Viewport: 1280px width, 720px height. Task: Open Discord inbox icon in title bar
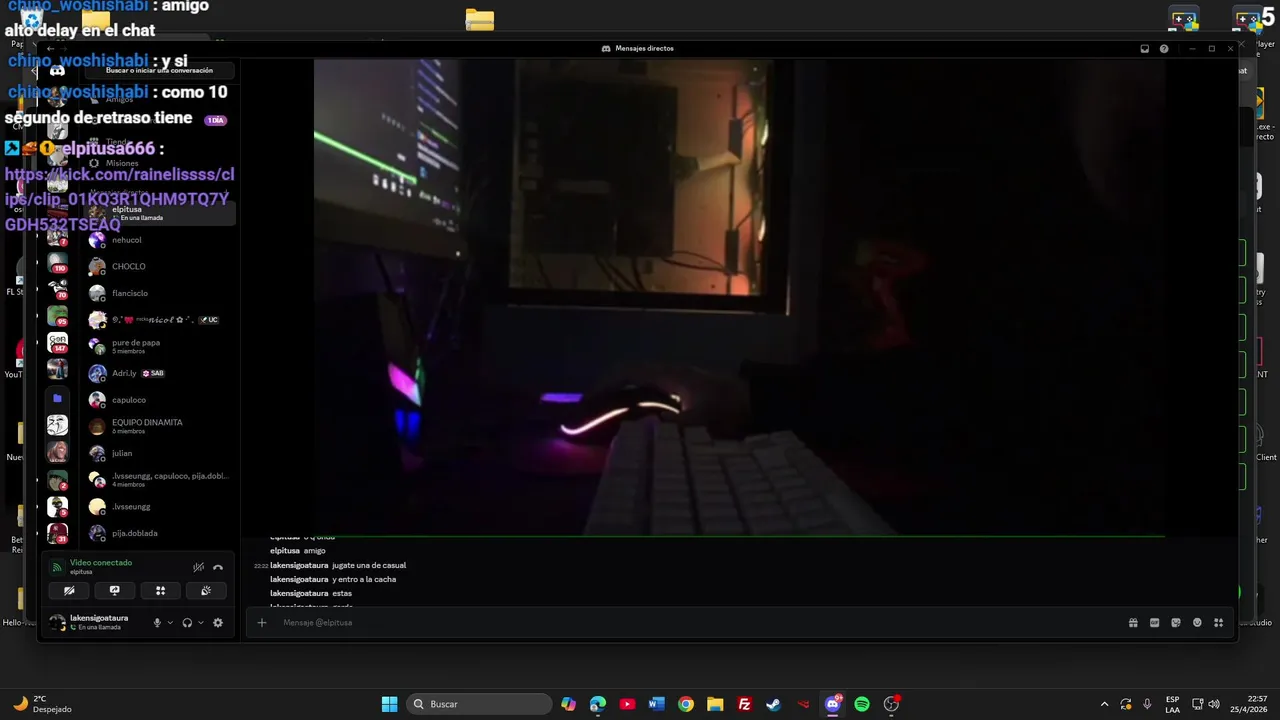(1145, 48)
